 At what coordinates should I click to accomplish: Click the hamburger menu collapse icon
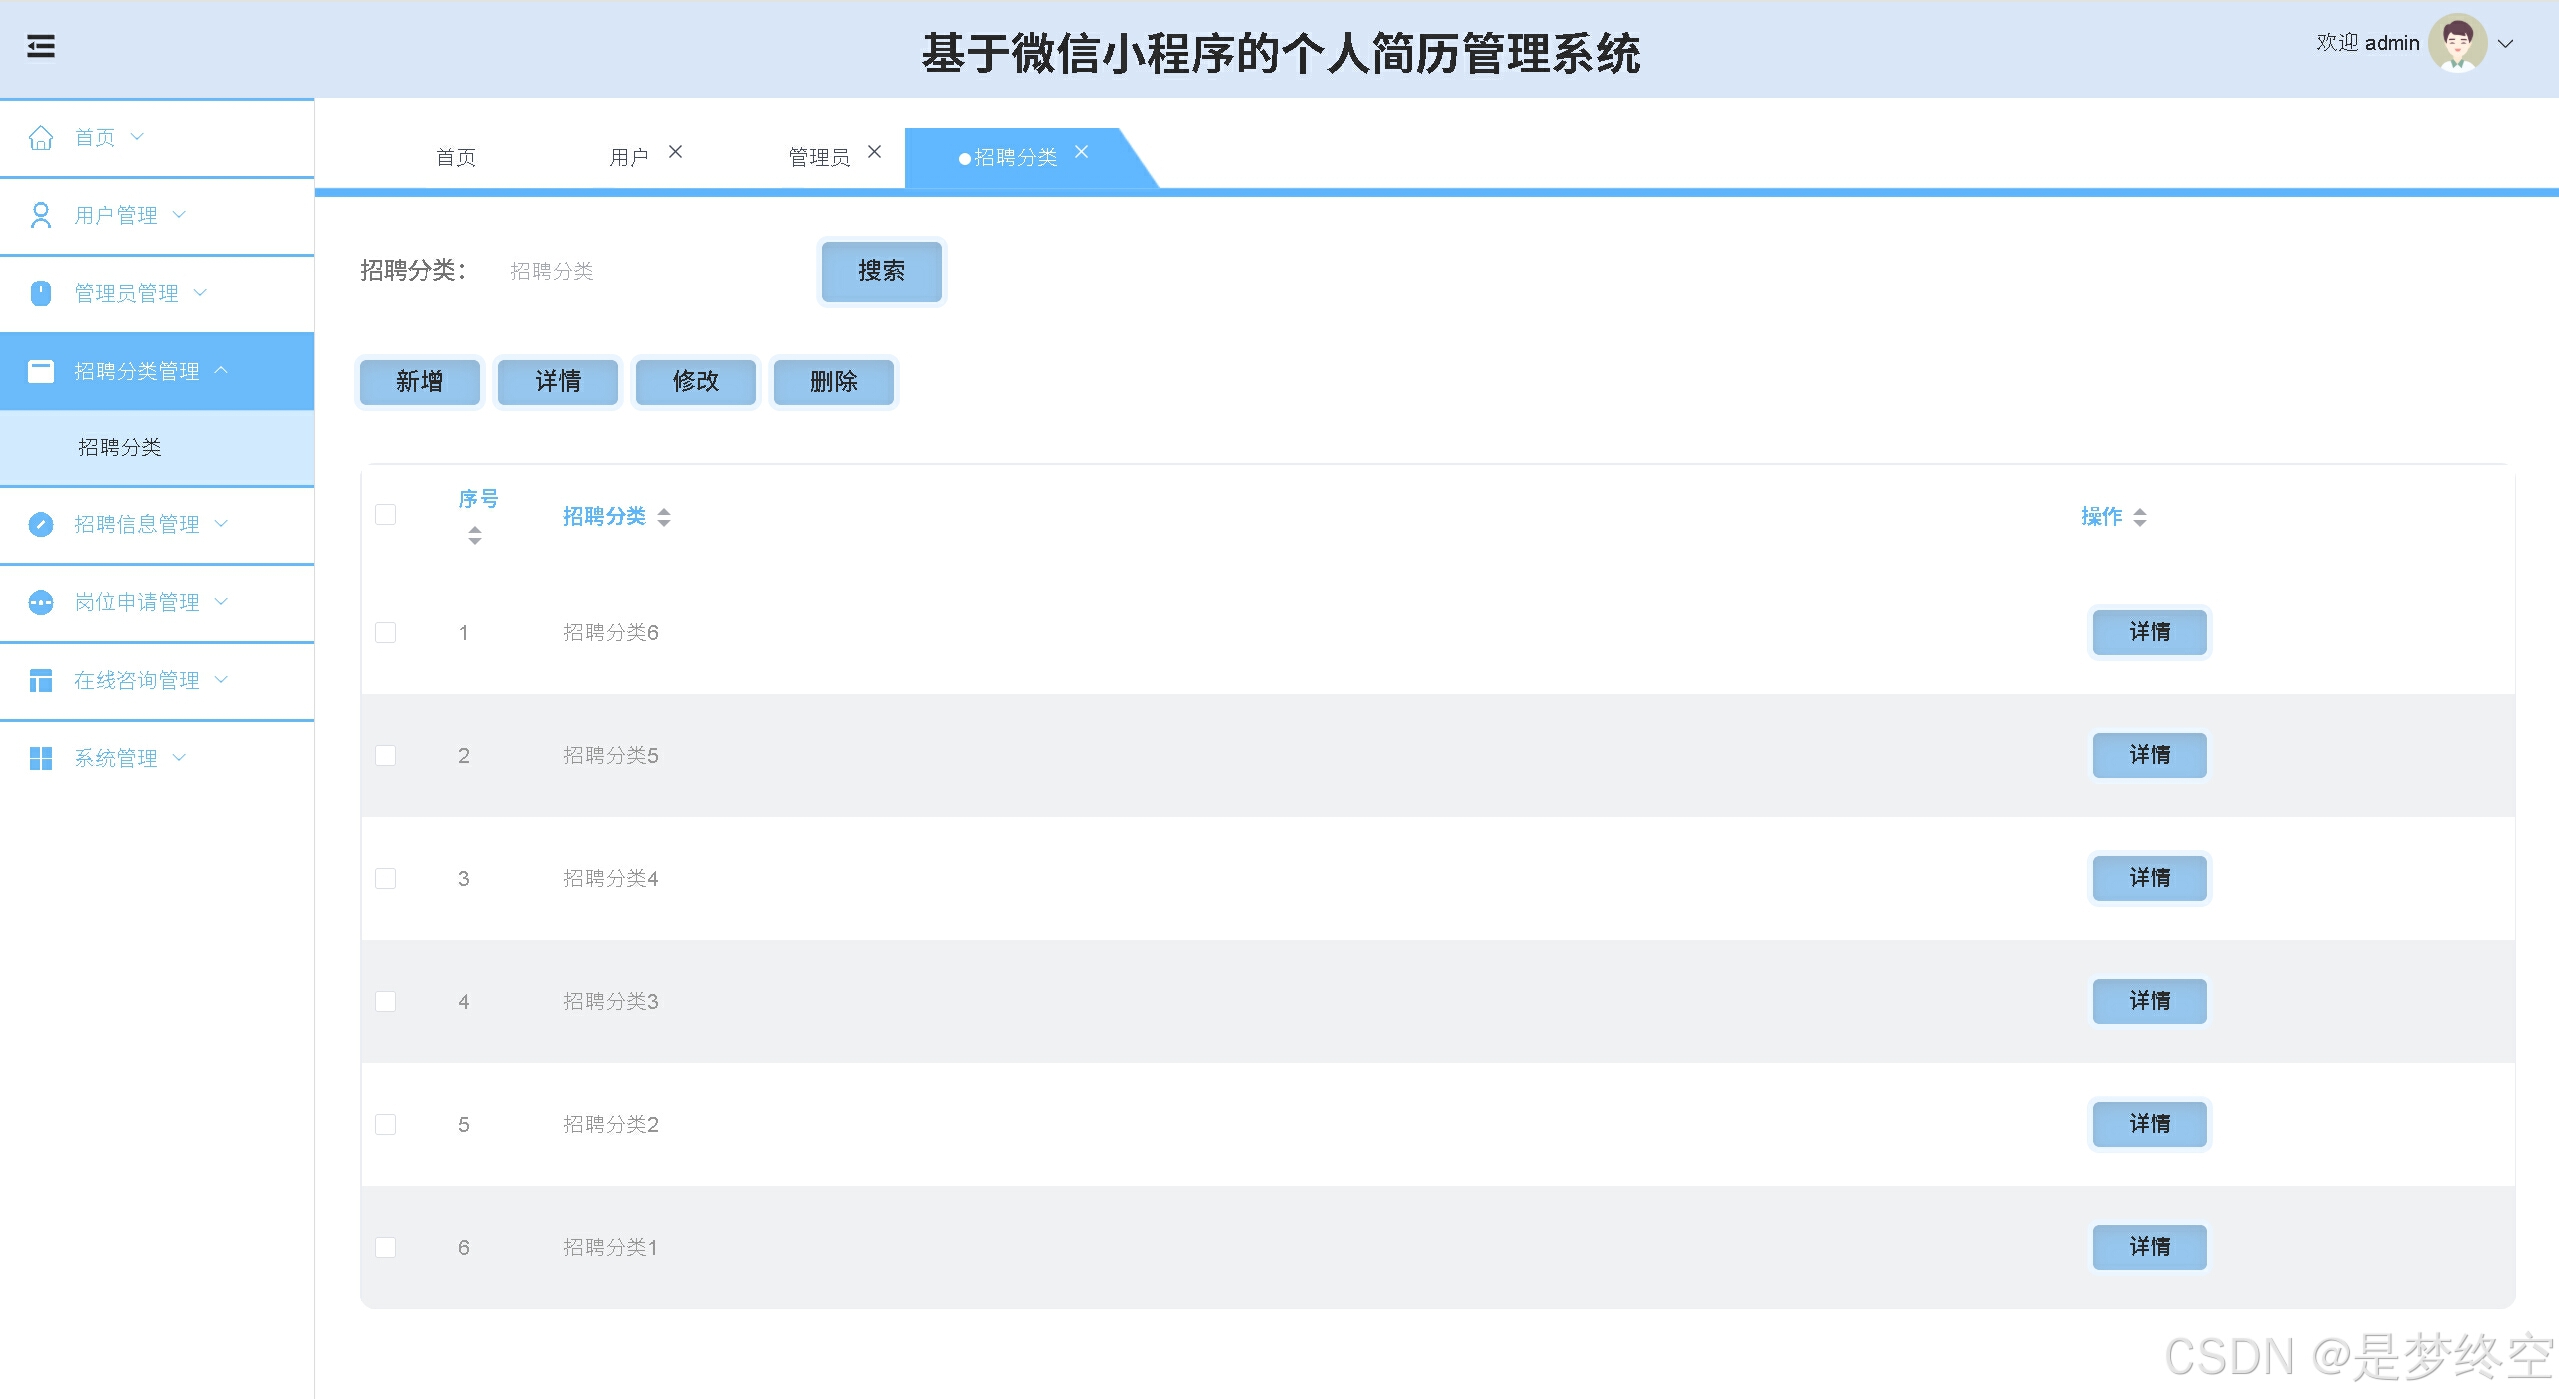pos(40,46)
